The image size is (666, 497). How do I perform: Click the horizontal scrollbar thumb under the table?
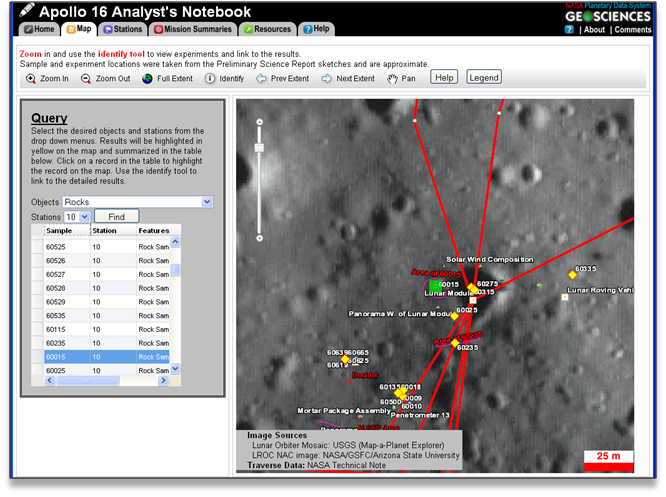(x=88, y=381)
